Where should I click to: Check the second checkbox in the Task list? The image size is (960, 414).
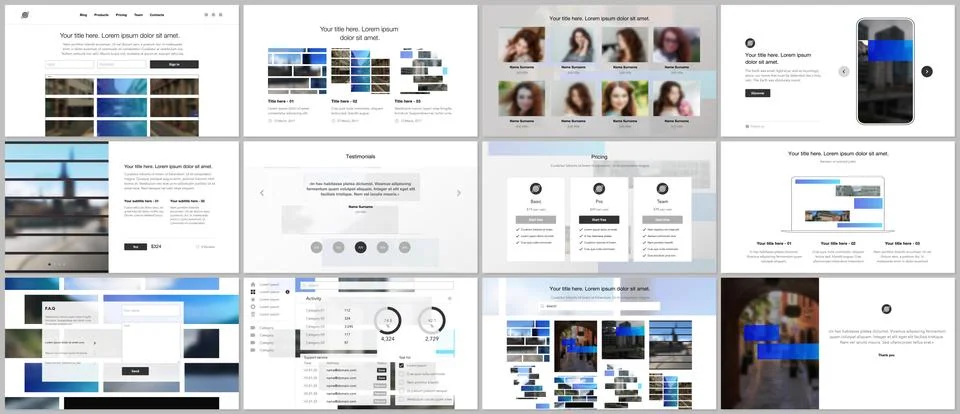[402, 374]
